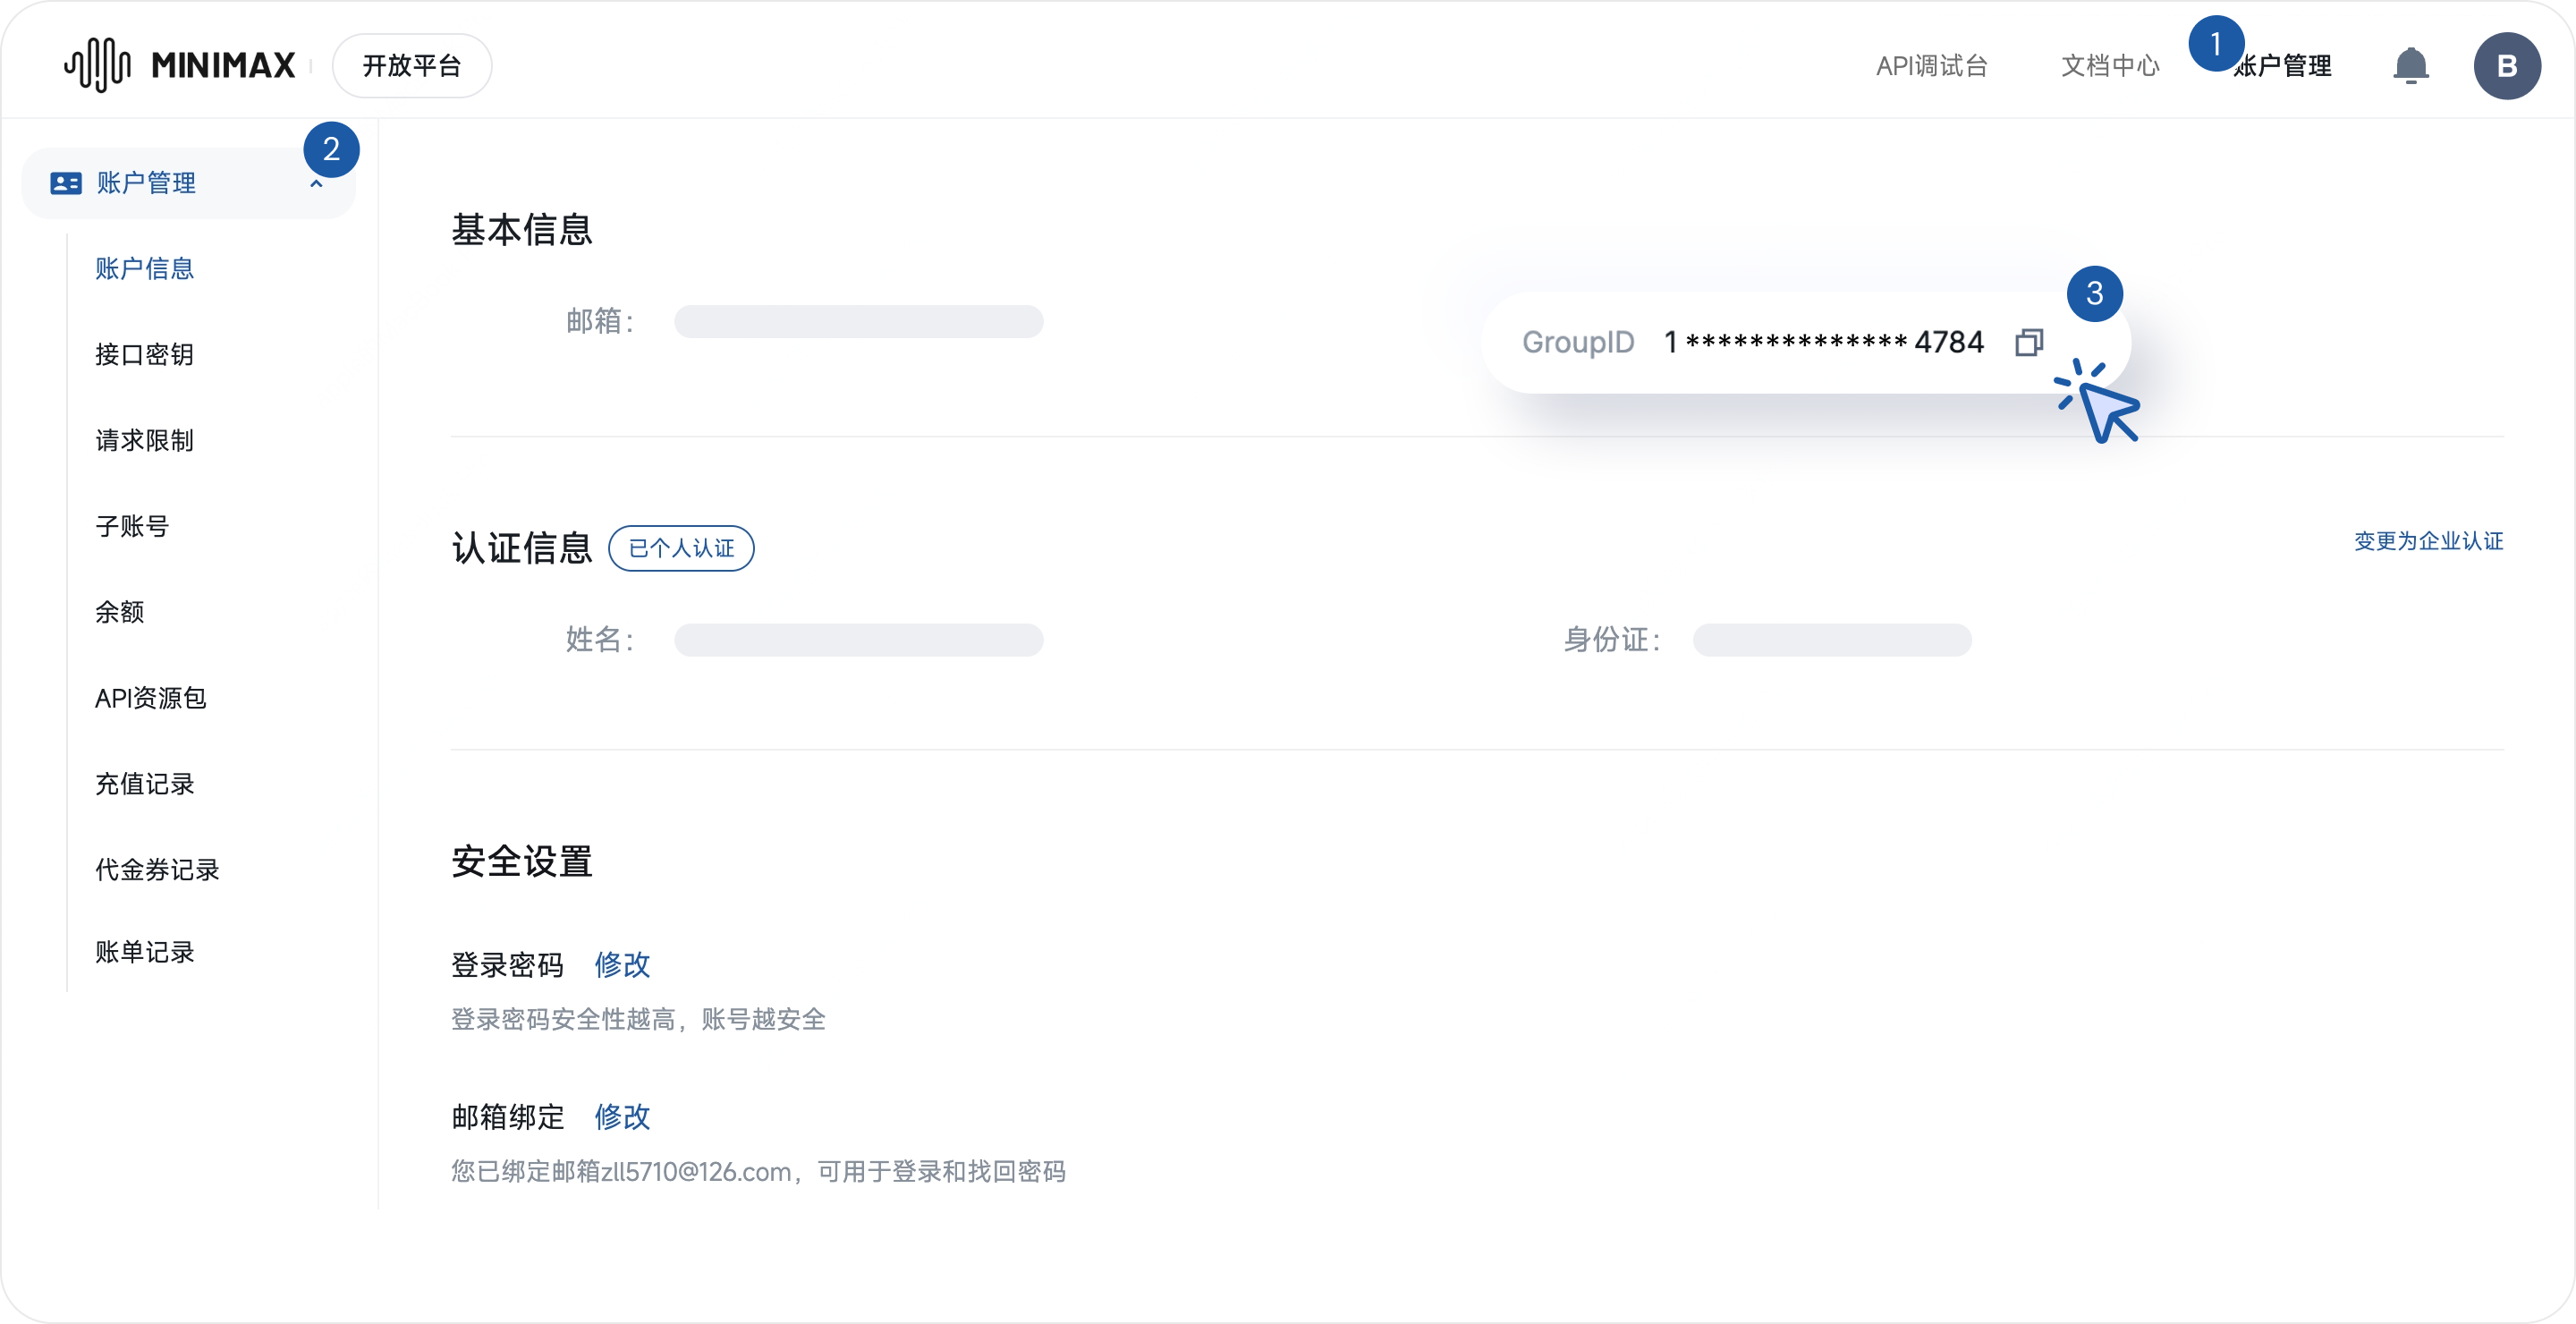Click the MINIMAX waveform logo
Image resolution: width=2576 pixels, height=1324 pixels.
[x=98, y=65]
